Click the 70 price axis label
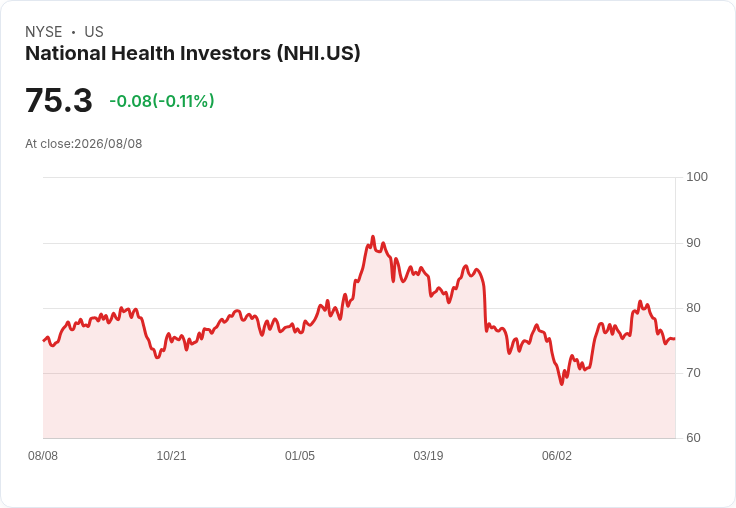Viewport: 736px width, 508px height. (x=693, y=373)
